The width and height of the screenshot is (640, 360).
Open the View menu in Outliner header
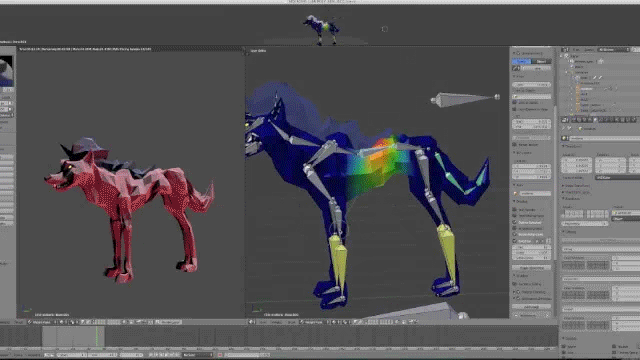(x=576, y=50)
